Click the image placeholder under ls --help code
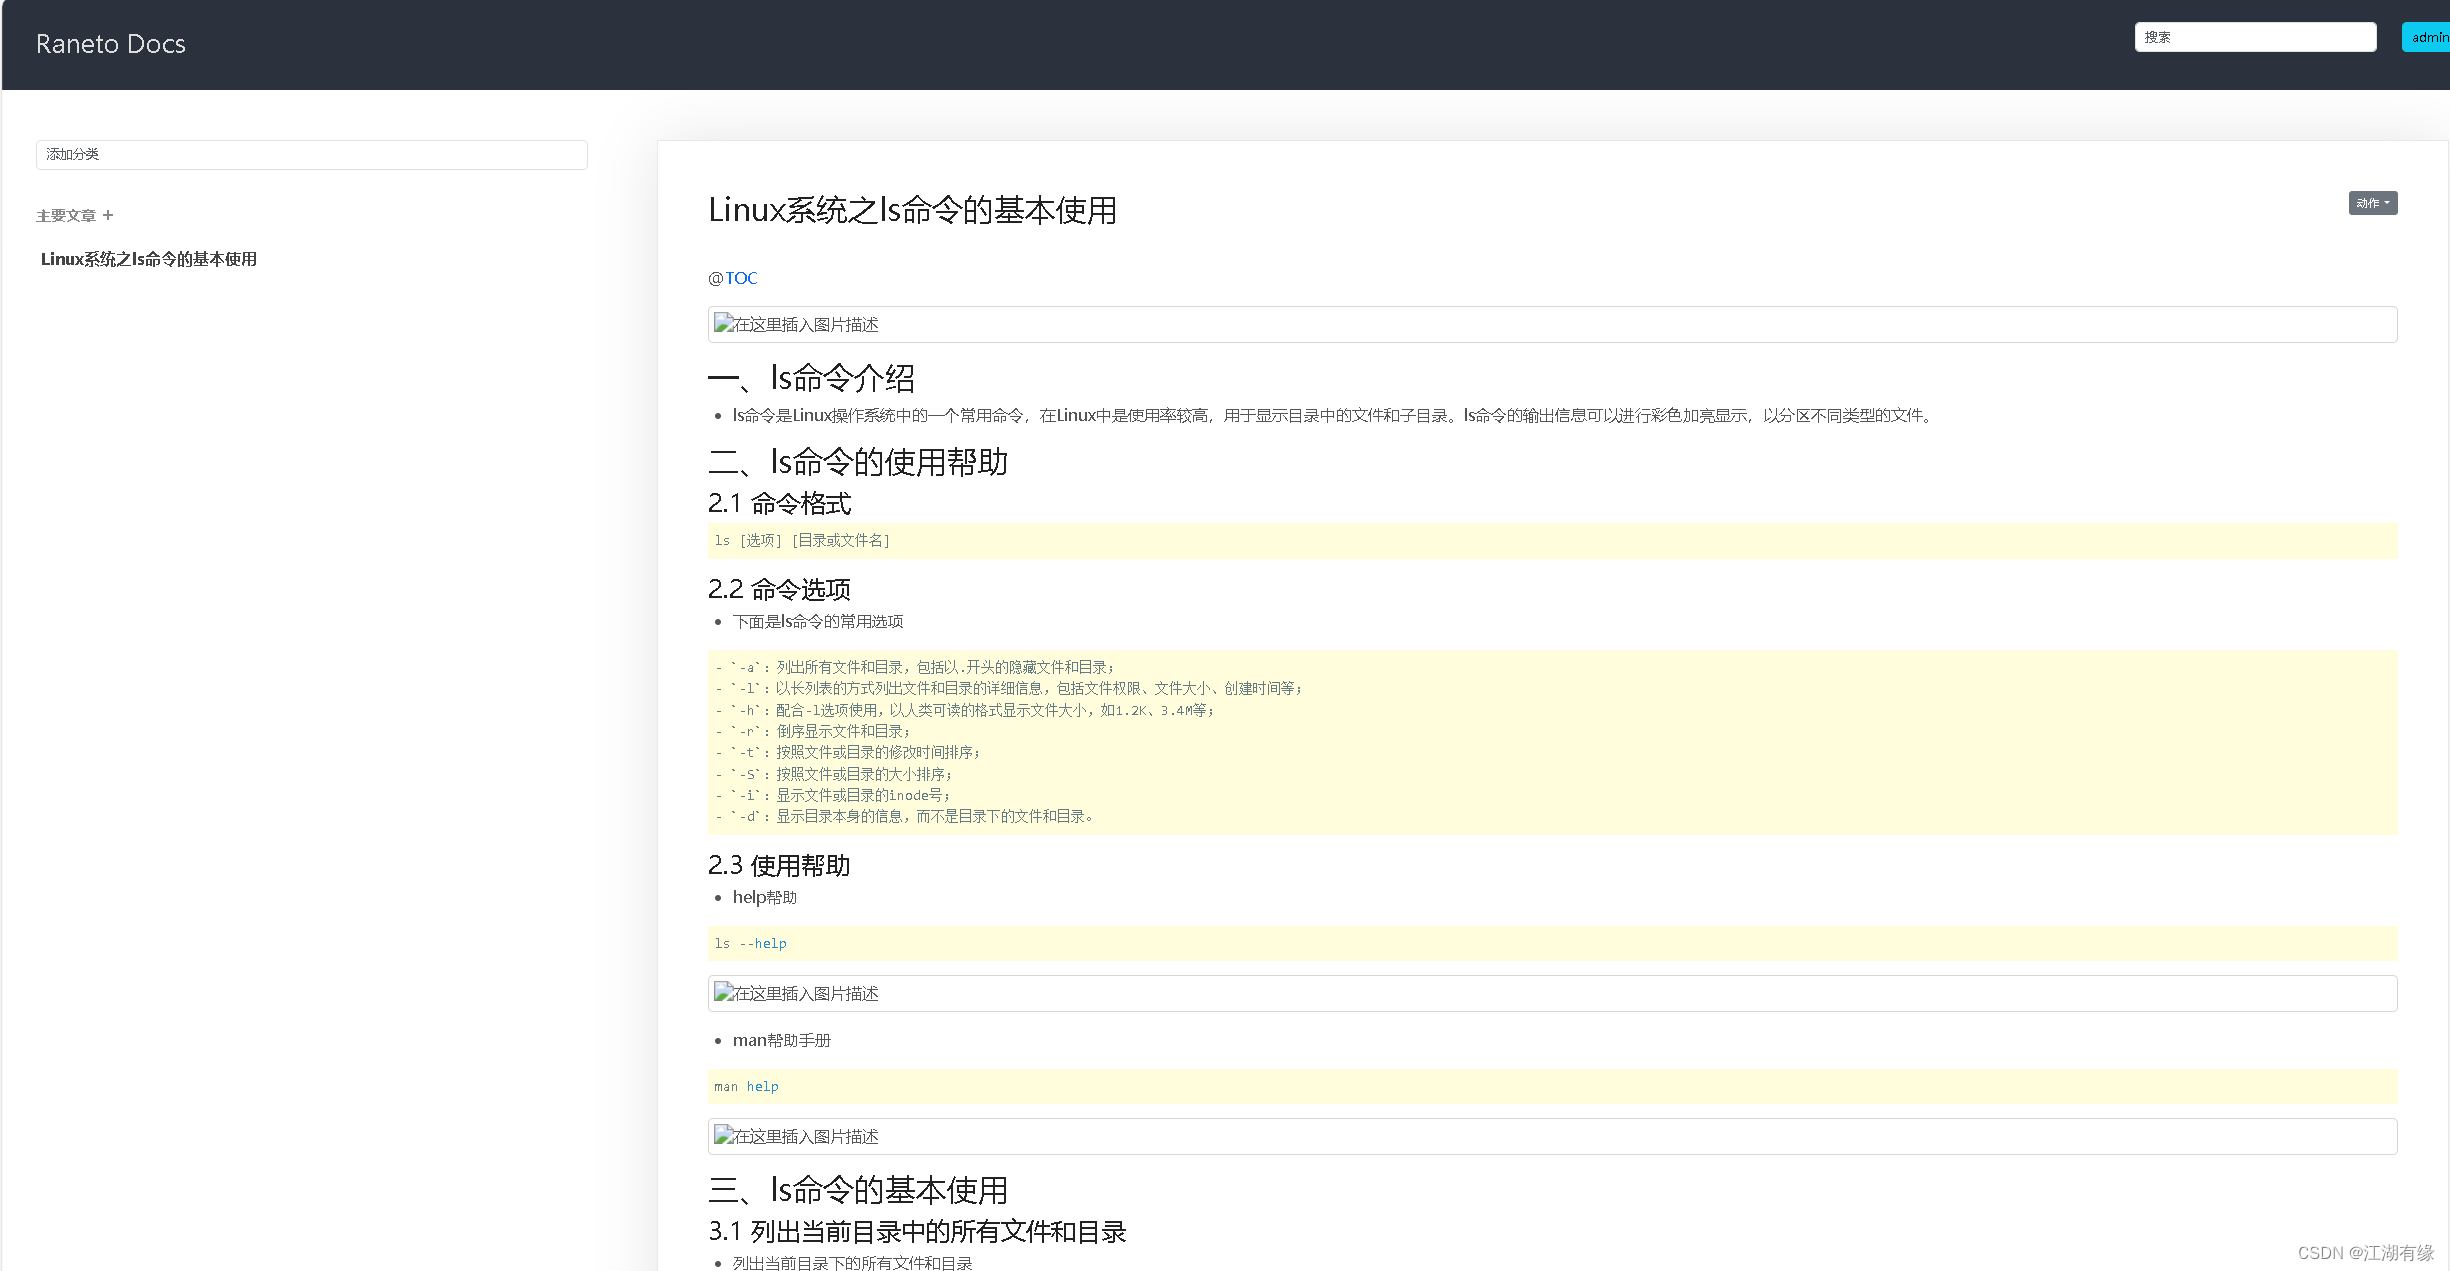 795,993
